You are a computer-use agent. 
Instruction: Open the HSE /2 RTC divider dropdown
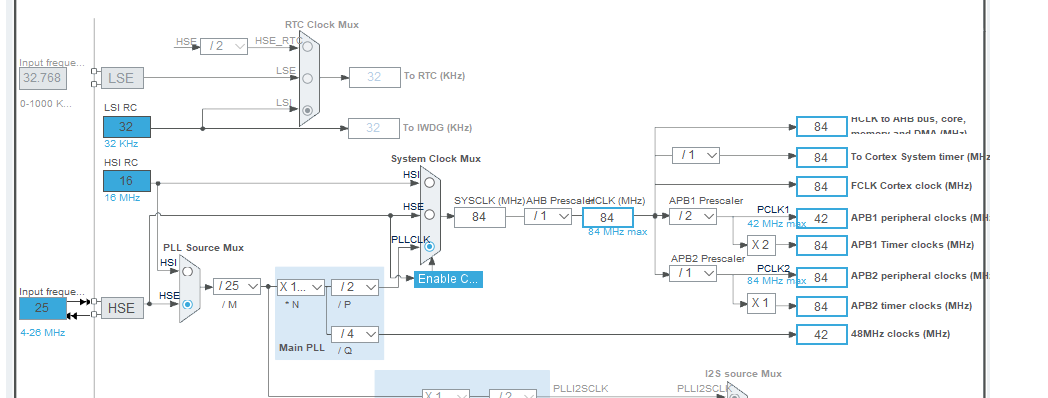(224, 46)
